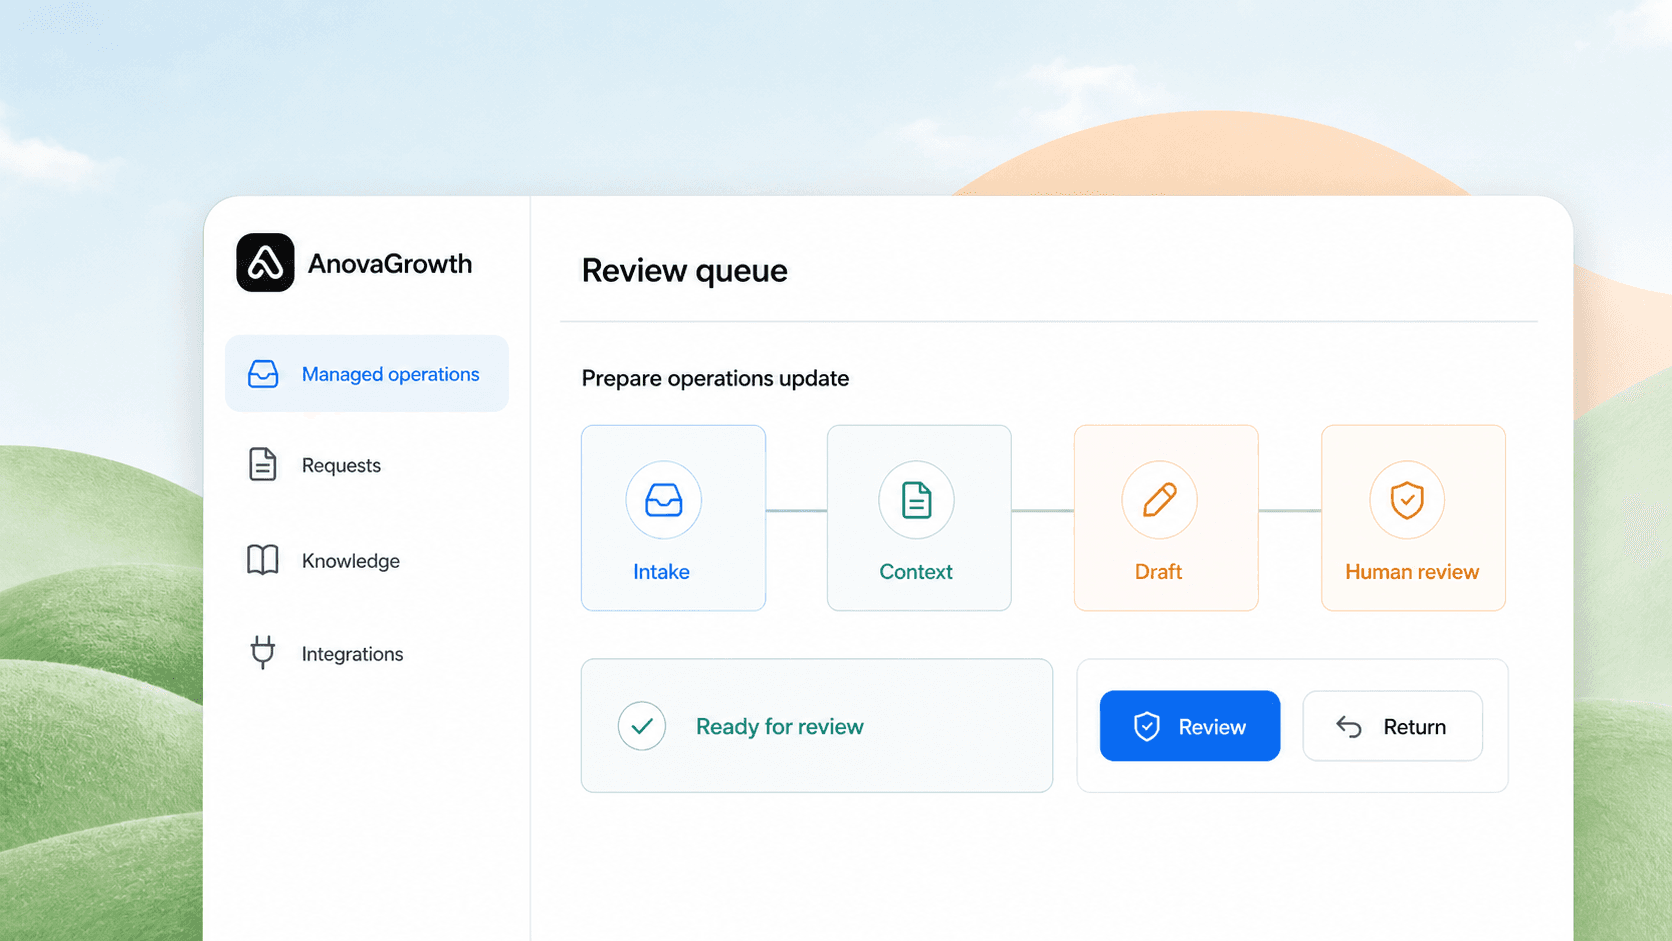
Task: Click the Review queue heading
Action: tap(685, 270)
